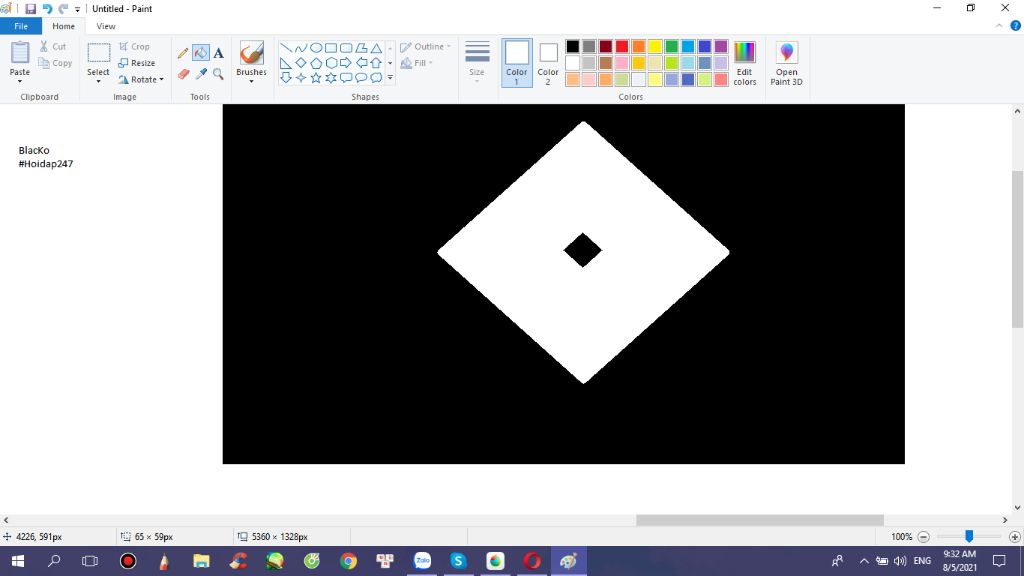Viewport: 1024px width, 576px height.
Task: Select the Eraser tool
Action: [x=183, y=74]
